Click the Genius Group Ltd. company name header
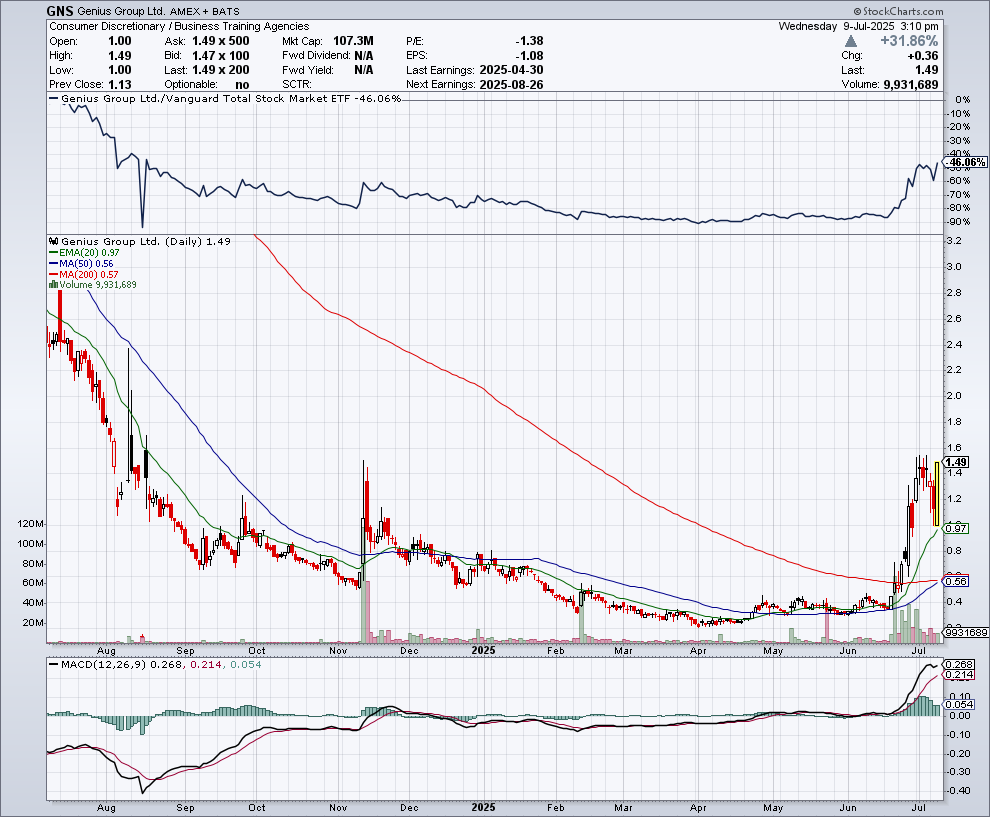The width and height of the screenshot is (990, 817). [121, 11]
